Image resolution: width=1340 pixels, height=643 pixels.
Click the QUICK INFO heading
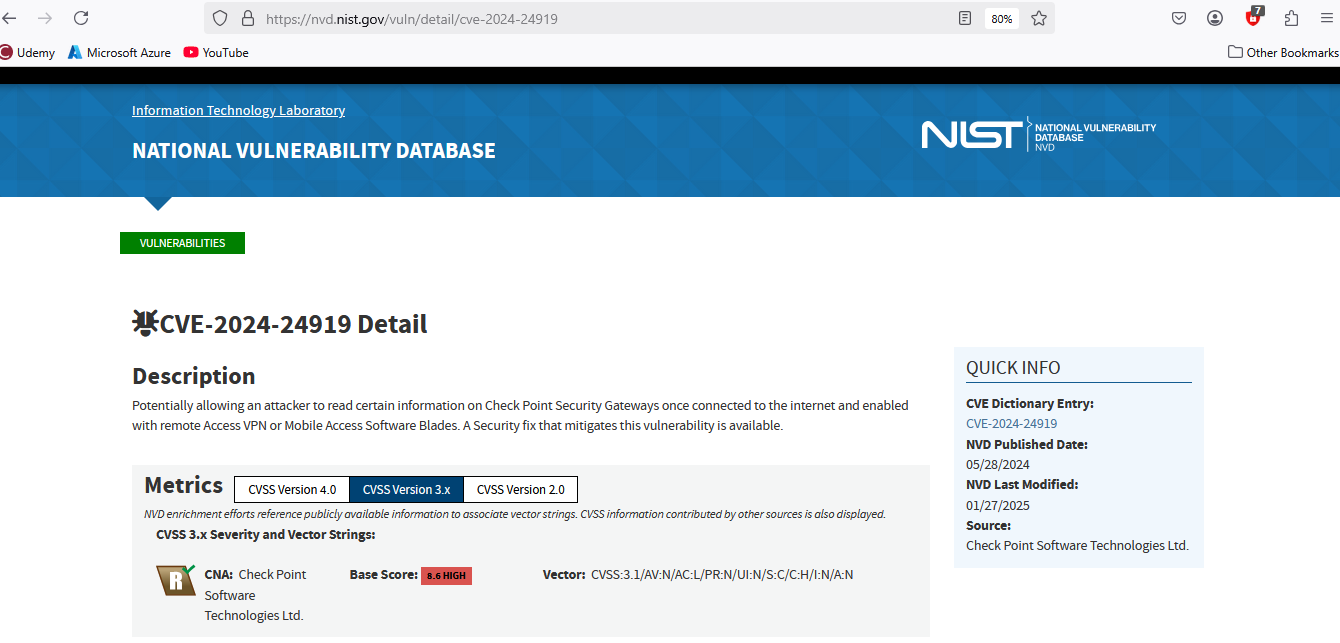click(x=1013, y=368)
